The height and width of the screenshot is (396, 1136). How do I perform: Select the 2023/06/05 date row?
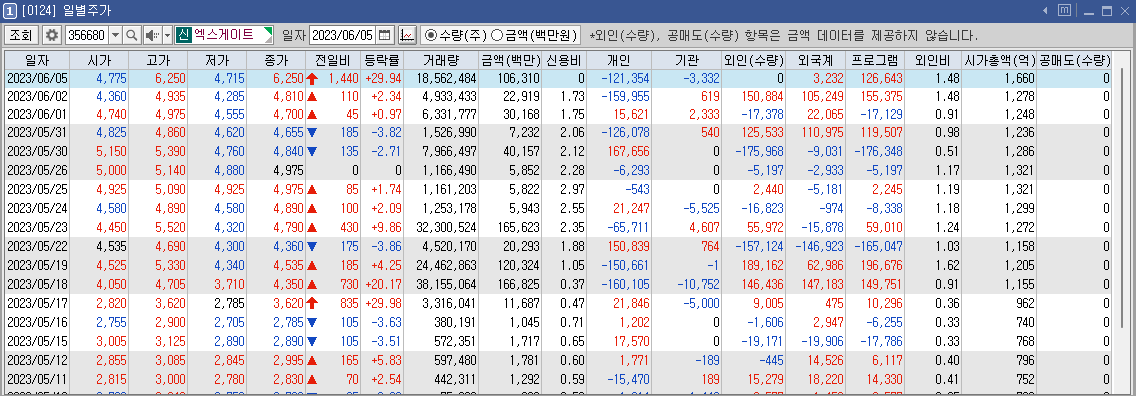pos(559,77)
